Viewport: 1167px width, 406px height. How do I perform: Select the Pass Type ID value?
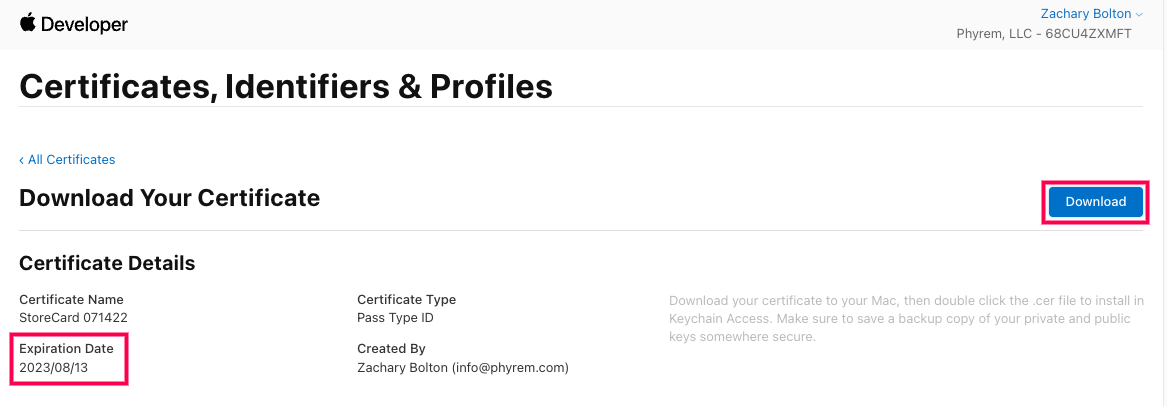click(x=395, y=318)
